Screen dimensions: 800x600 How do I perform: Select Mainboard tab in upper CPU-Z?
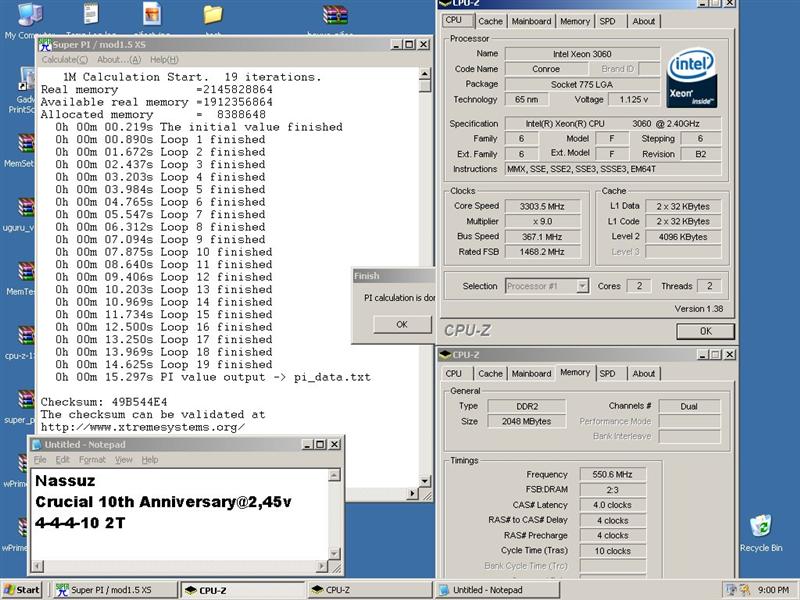[x=531, y=21]
